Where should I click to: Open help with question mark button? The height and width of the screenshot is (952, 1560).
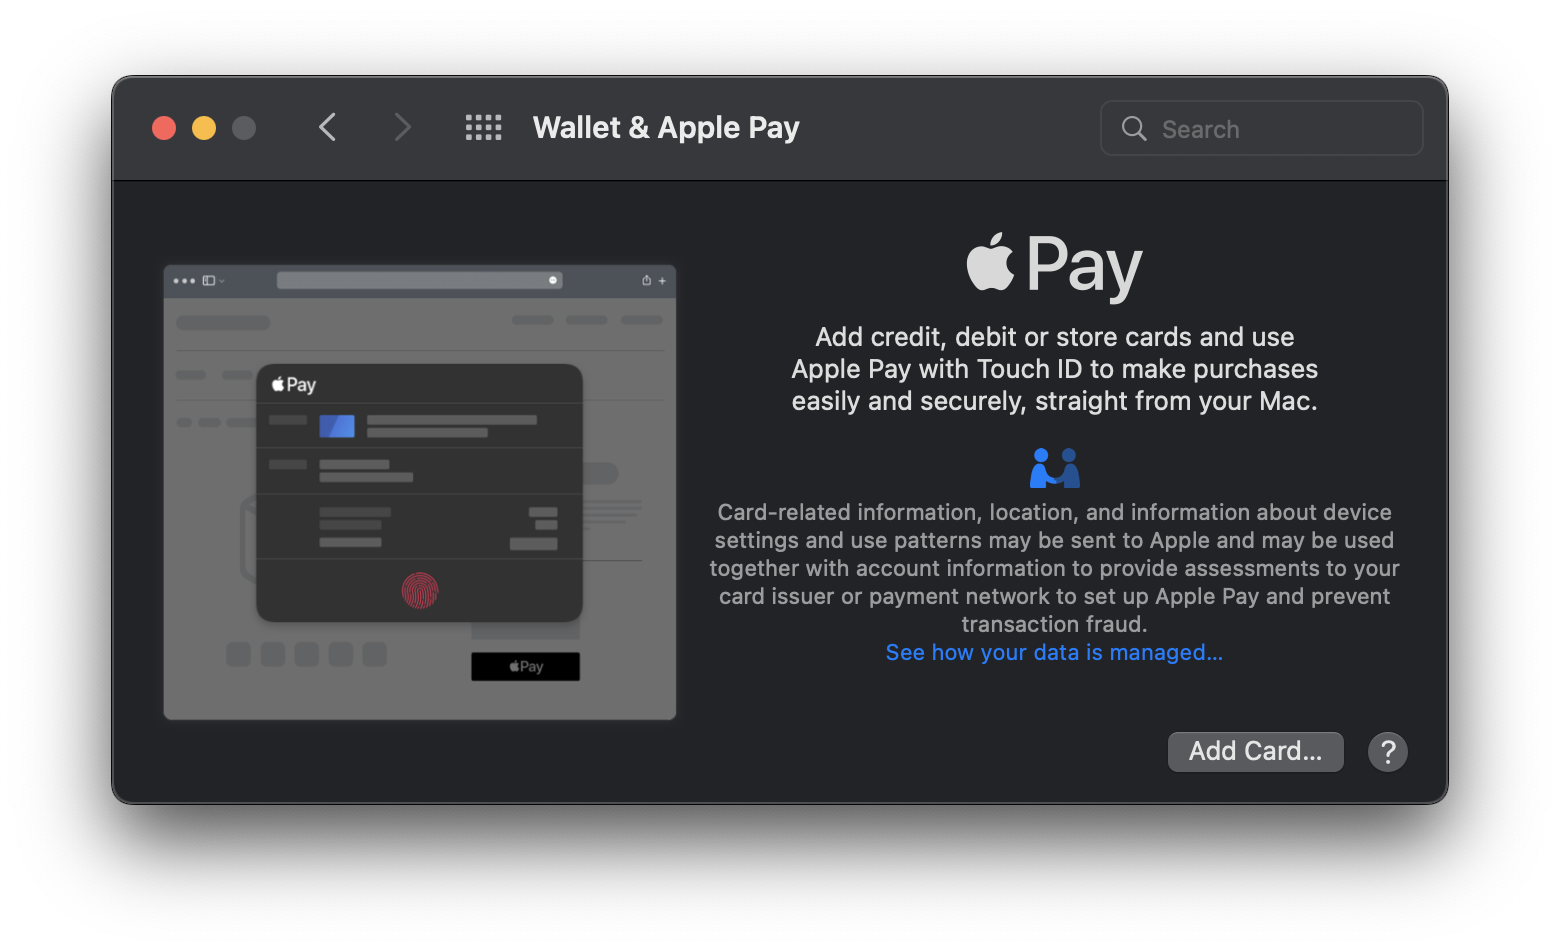tap(1388, 752)
